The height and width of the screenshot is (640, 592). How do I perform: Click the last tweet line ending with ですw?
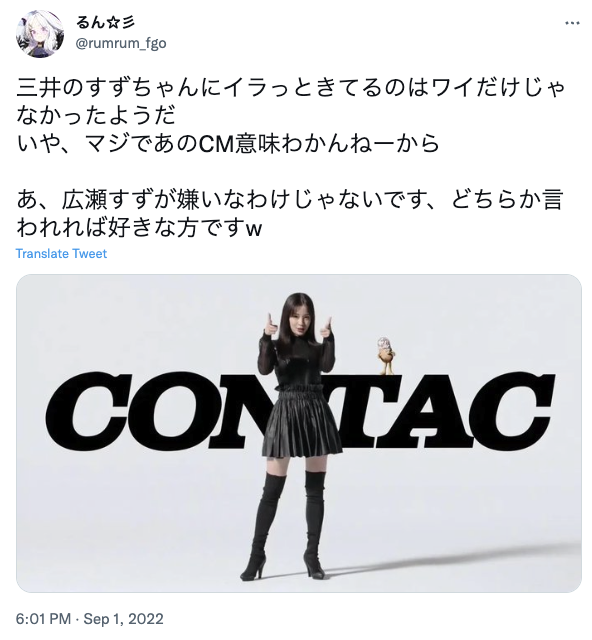click(x=139, y=228)
